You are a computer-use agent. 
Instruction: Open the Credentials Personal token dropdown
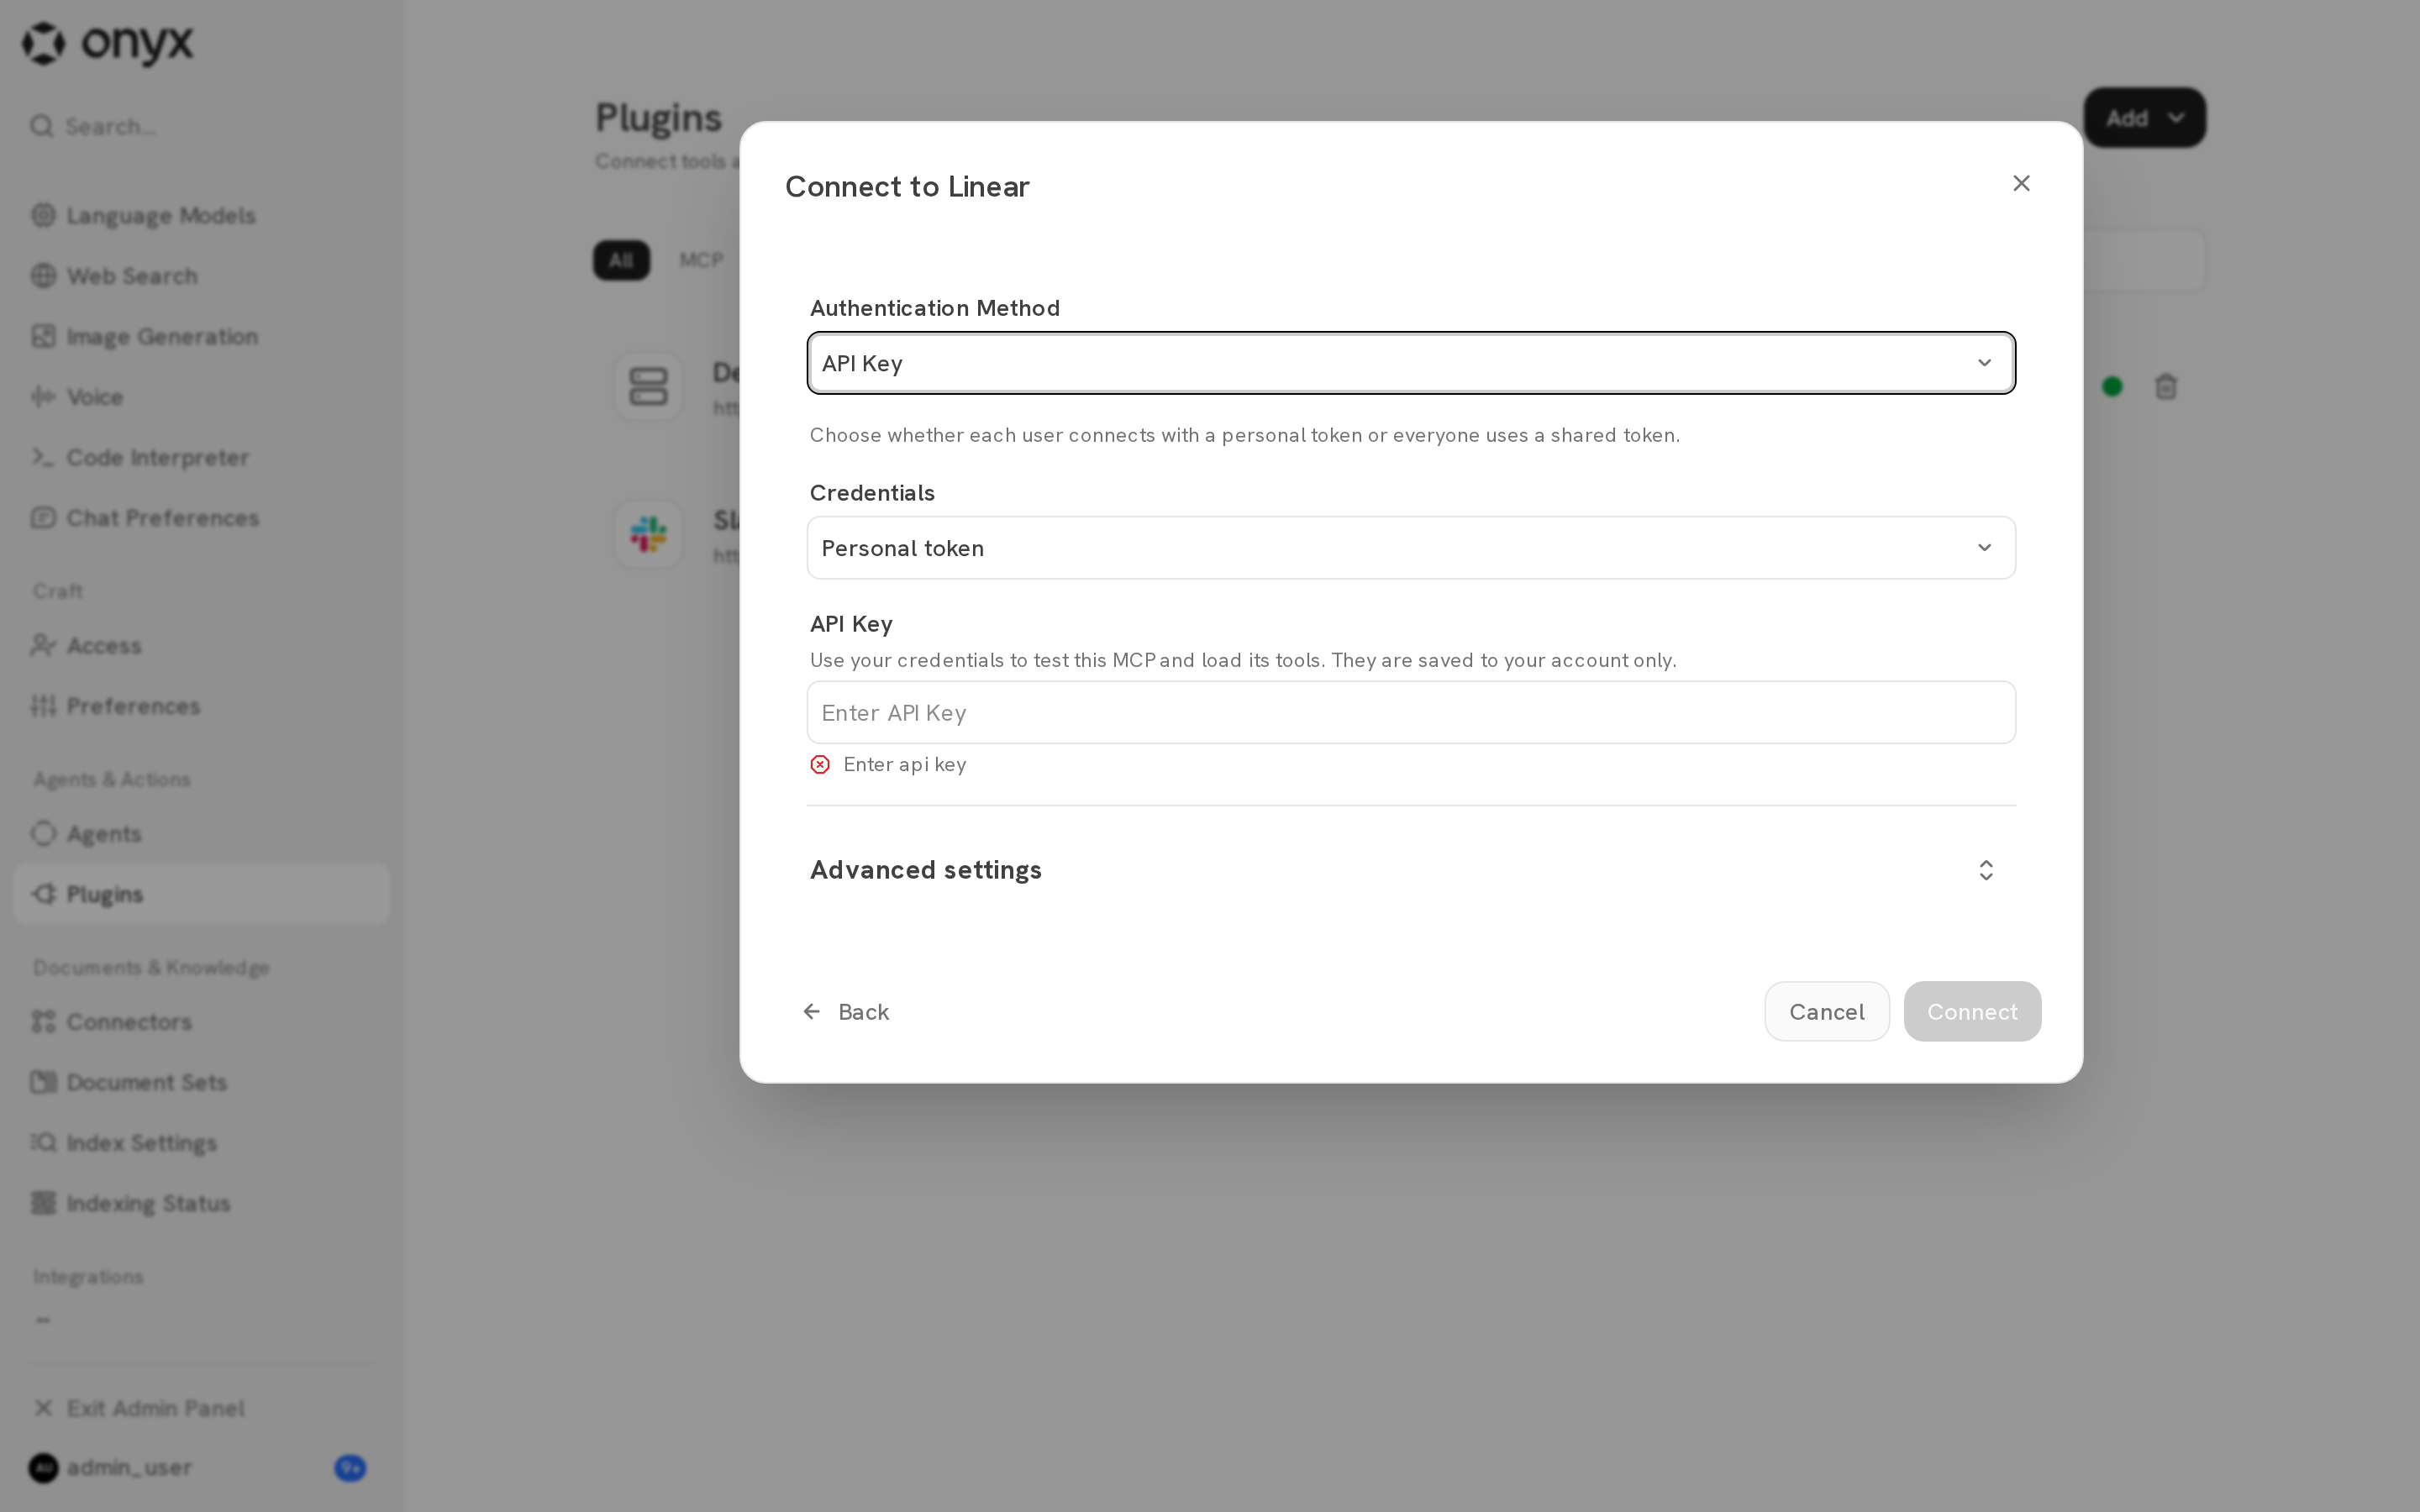(1411, 548)
